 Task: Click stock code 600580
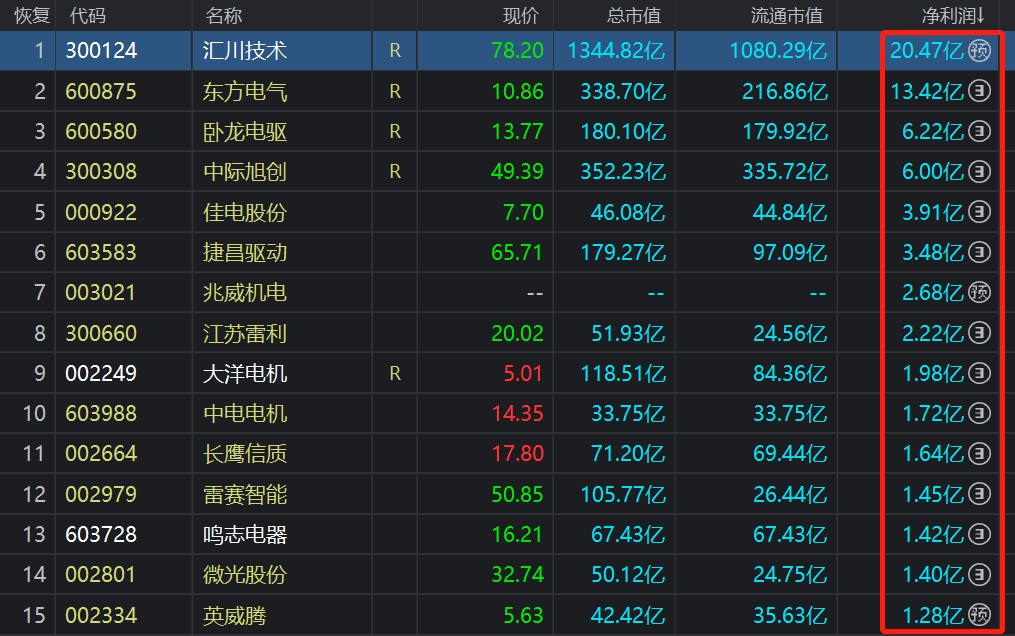[x=101, y=131]
